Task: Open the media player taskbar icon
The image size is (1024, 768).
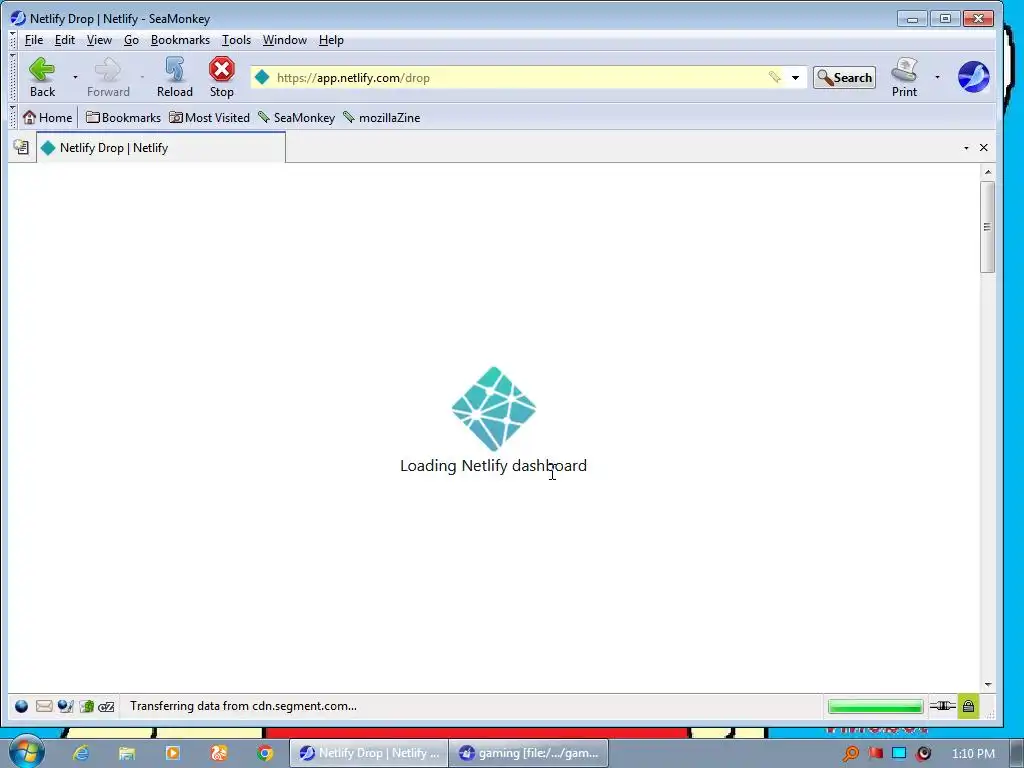Action: [x=173, y=753]
